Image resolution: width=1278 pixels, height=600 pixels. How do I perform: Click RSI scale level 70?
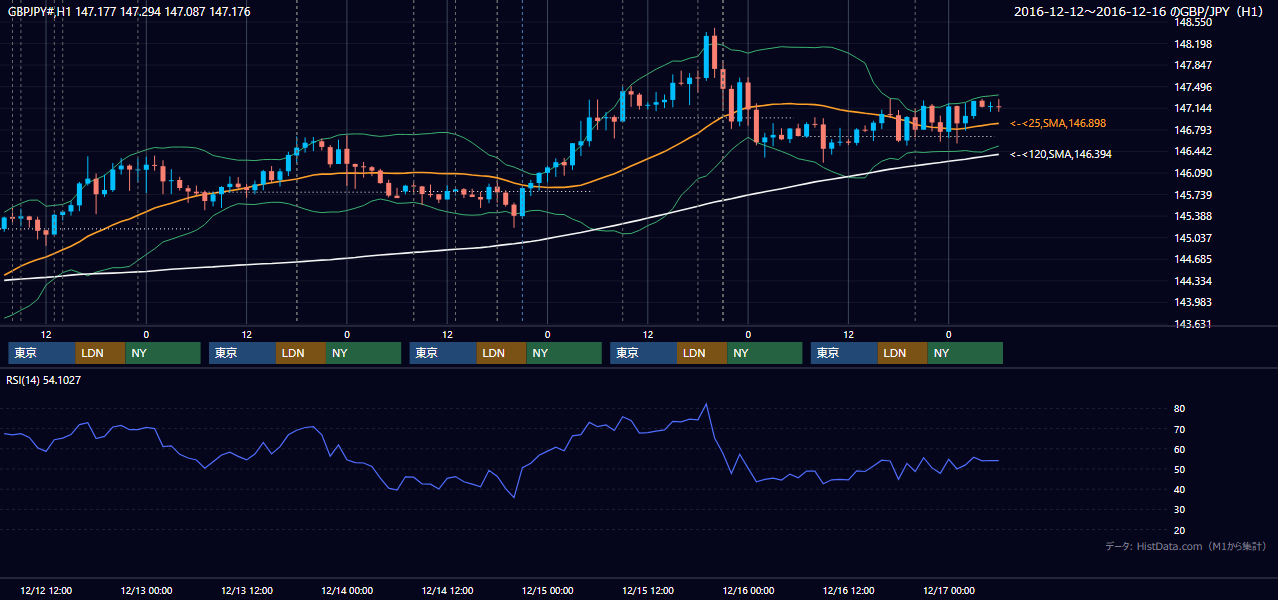tap(1180, 429)
